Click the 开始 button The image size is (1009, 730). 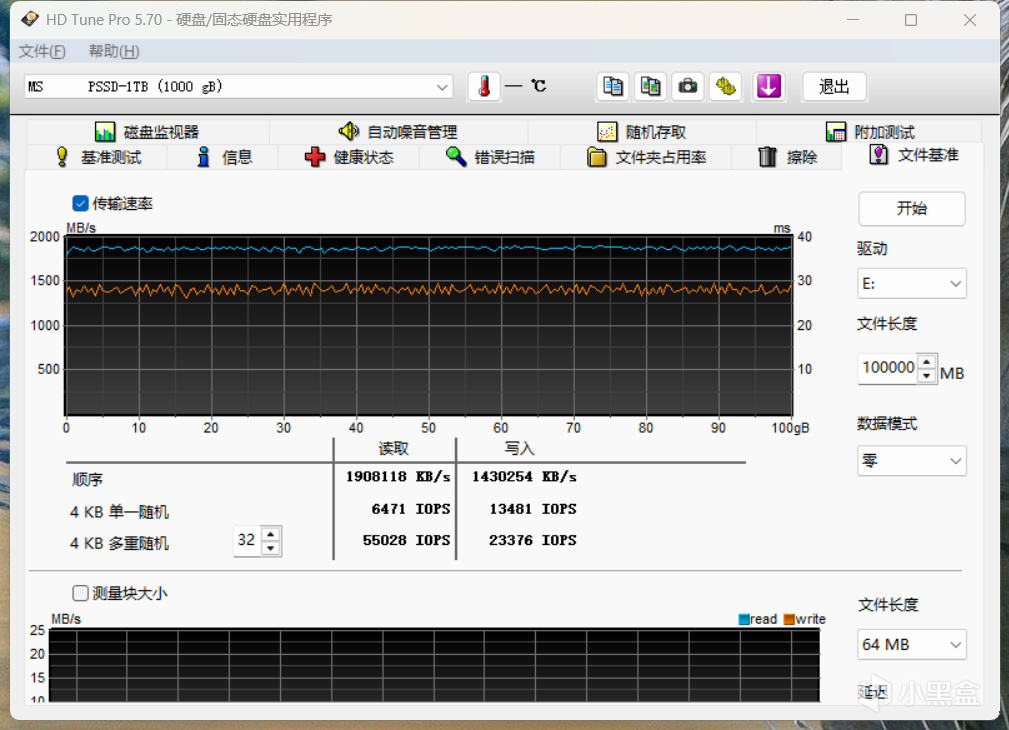tap(911, 209)
